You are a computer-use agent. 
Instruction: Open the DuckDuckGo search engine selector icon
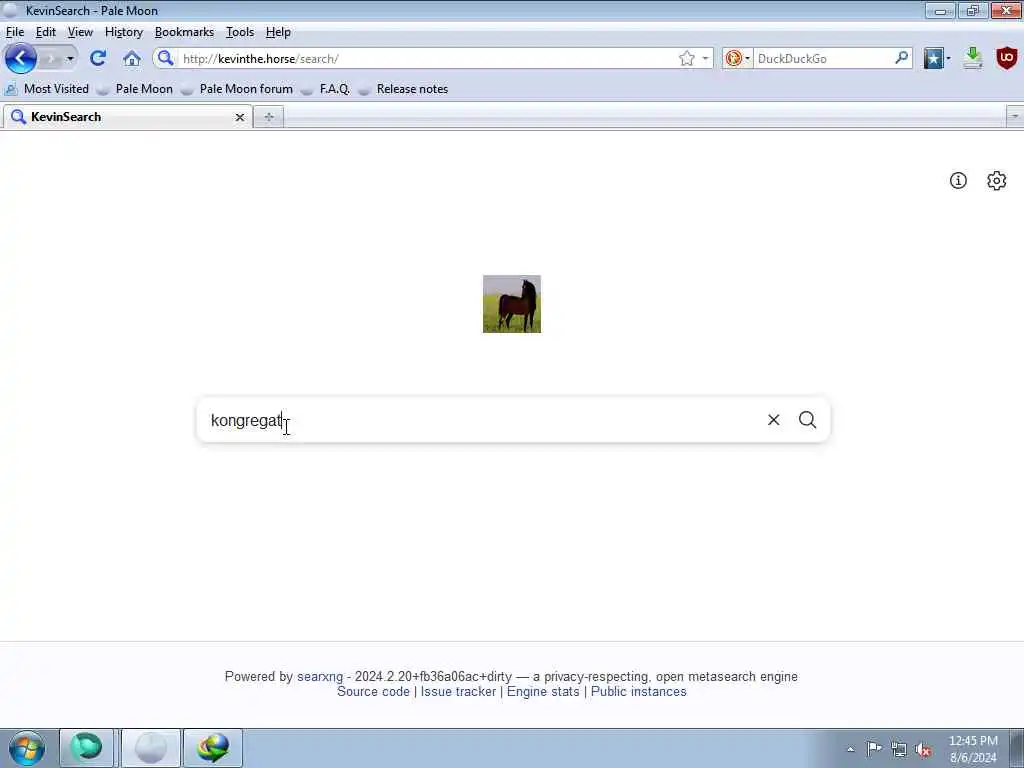737,59
